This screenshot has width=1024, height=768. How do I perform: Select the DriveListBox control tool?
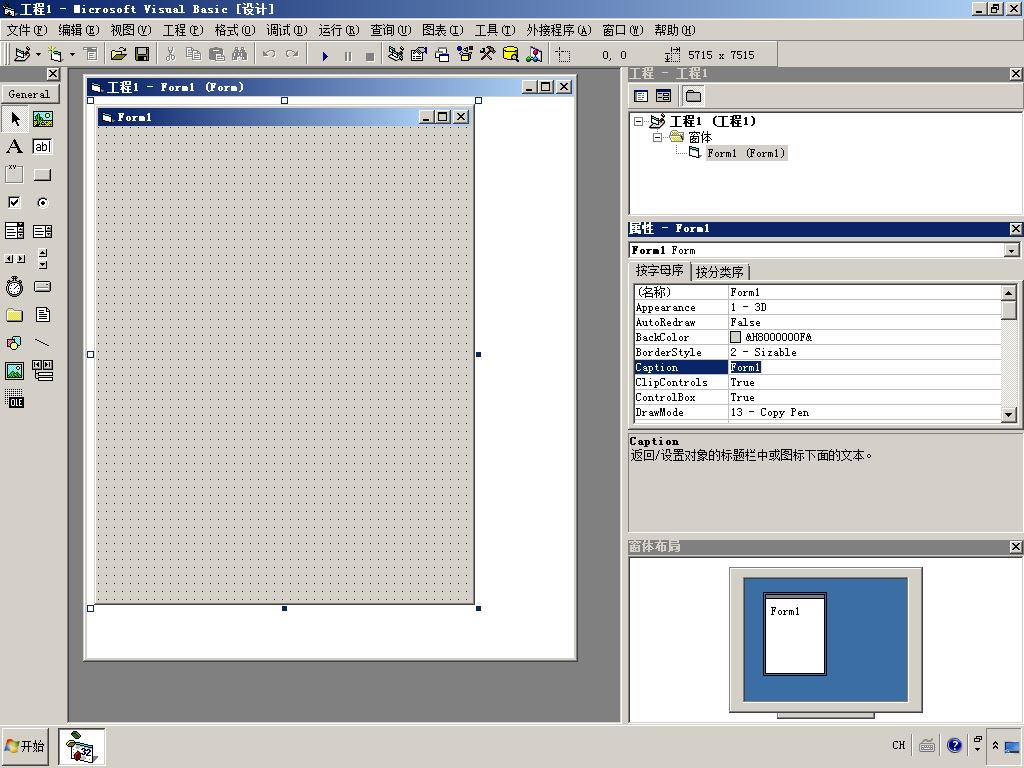(42, 287)
